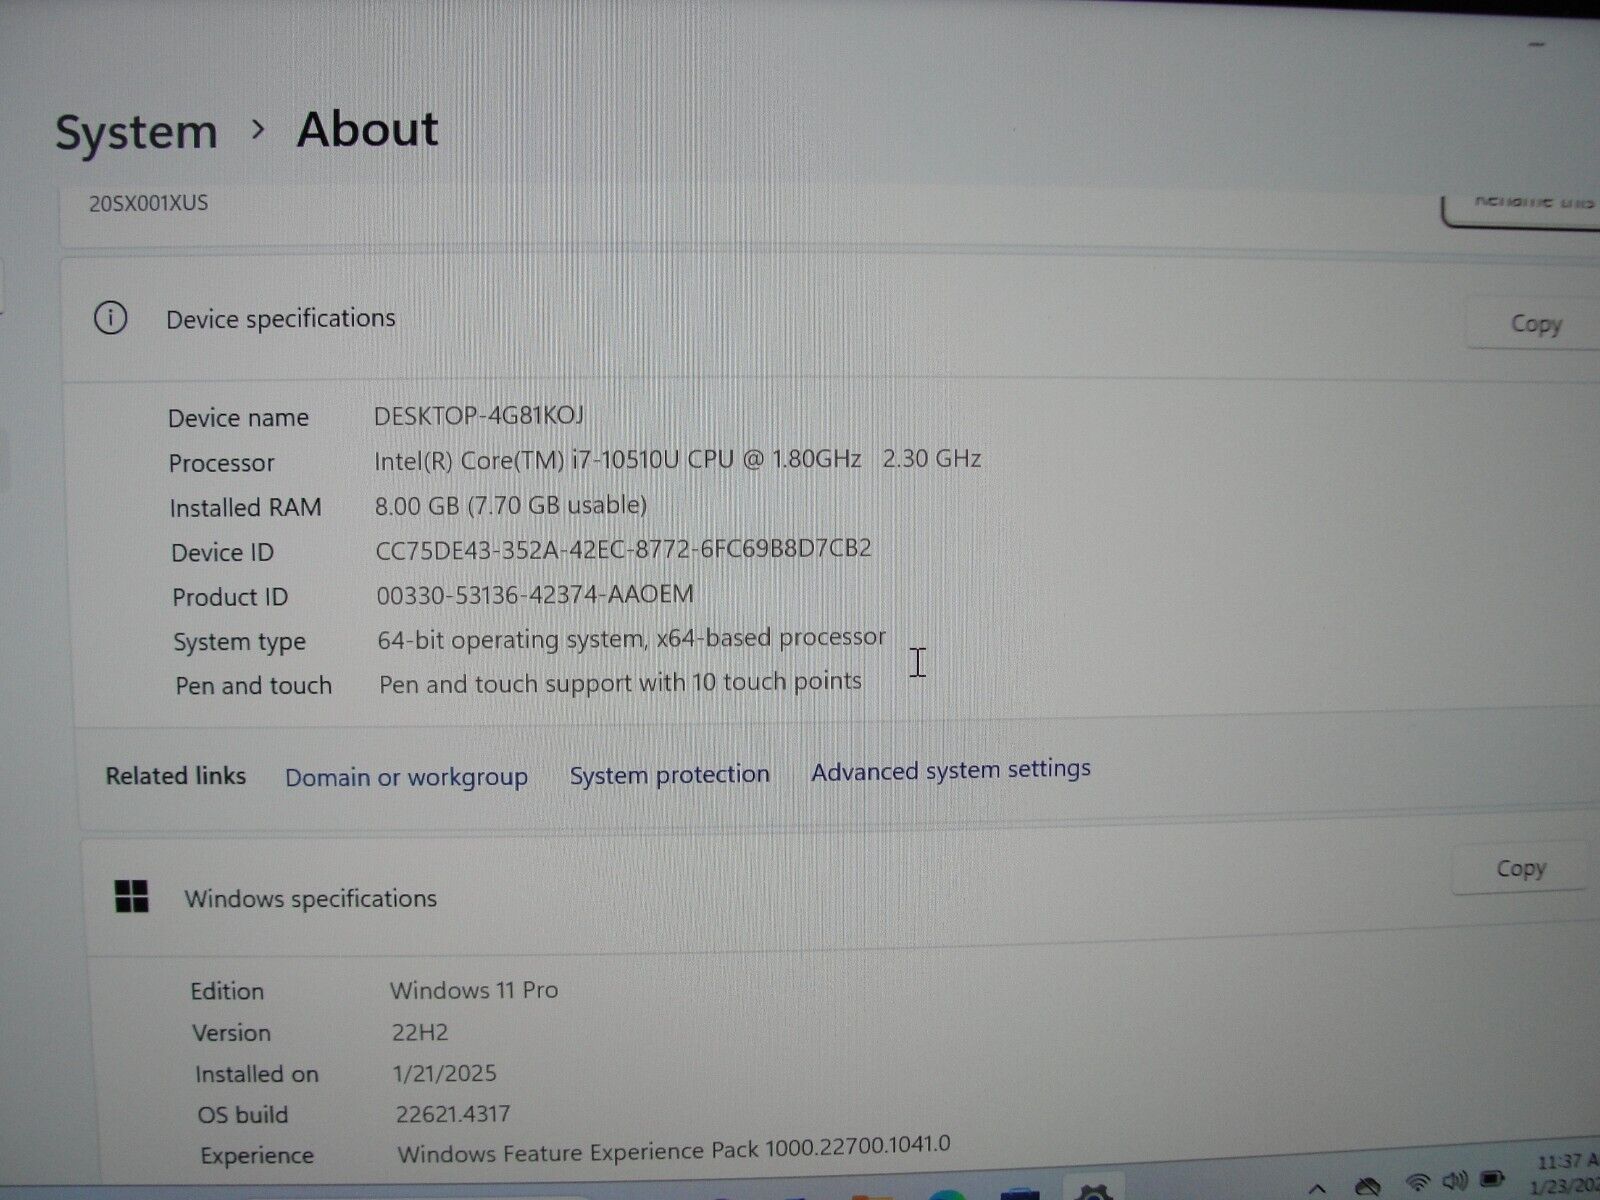Copy the Device specifications
Screen dimensions: 1600x1200
[x=1534, y=324]
